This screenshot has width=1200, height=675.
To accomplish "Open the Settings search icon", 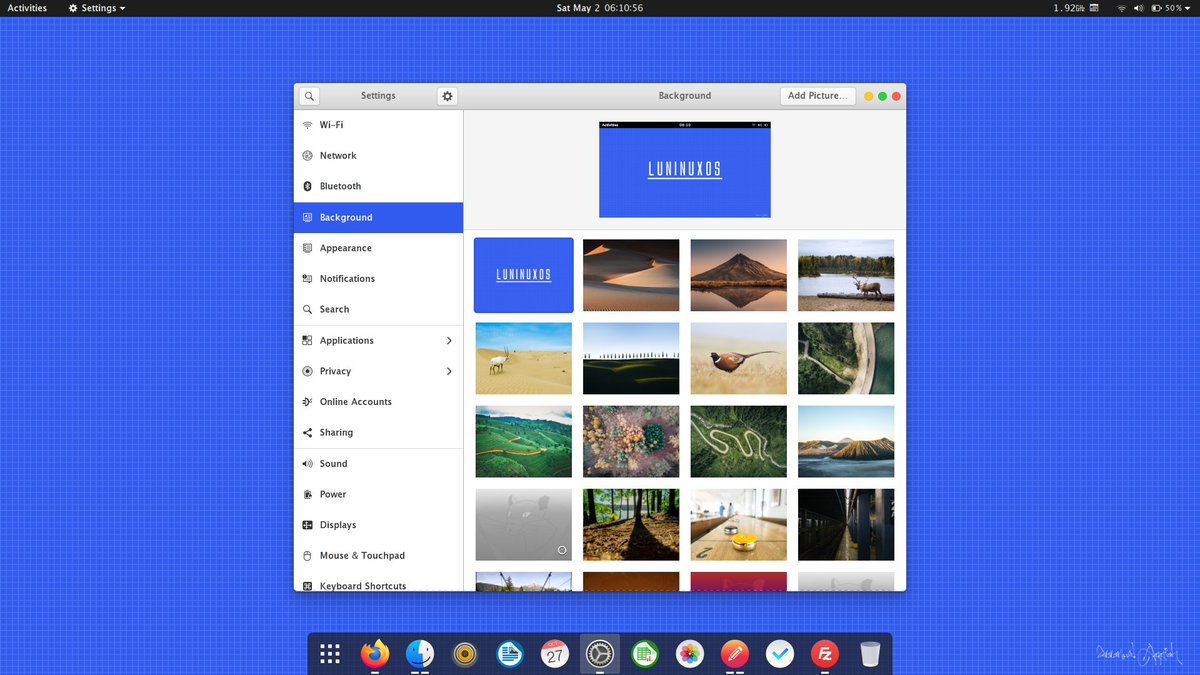I will coord(309,95).
